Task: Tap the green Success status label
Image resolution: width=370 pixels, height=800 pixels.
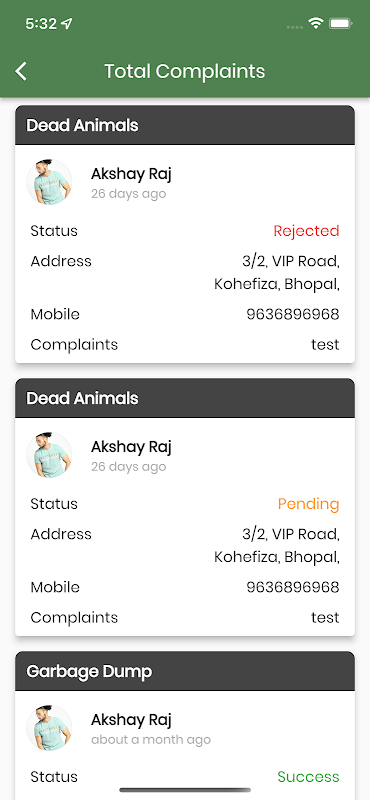Action: click(x=308, y=777)
